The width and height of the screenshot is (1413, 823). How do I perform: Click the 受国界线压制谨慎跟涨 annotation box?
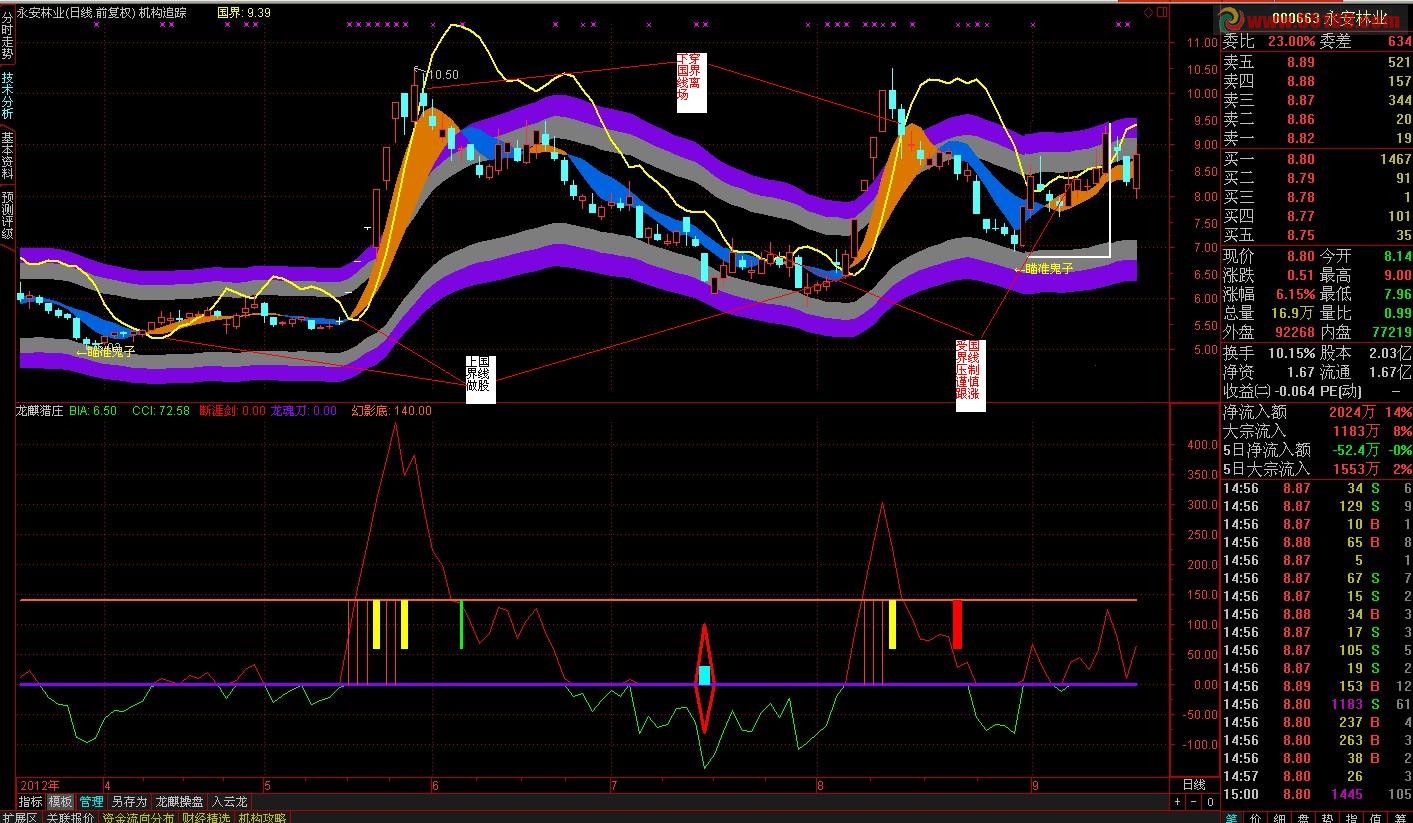[x=969, y=375]
